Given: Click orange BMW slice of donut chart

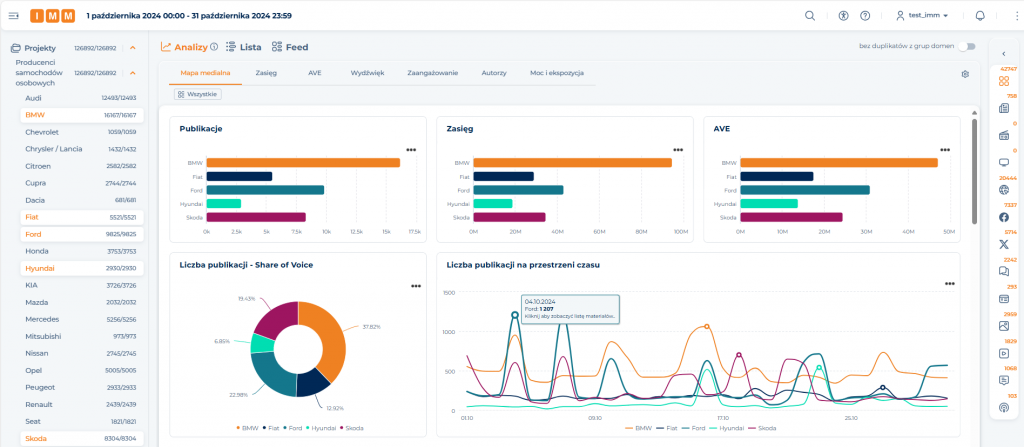Looking at the screenshot, I should [328, 337].
